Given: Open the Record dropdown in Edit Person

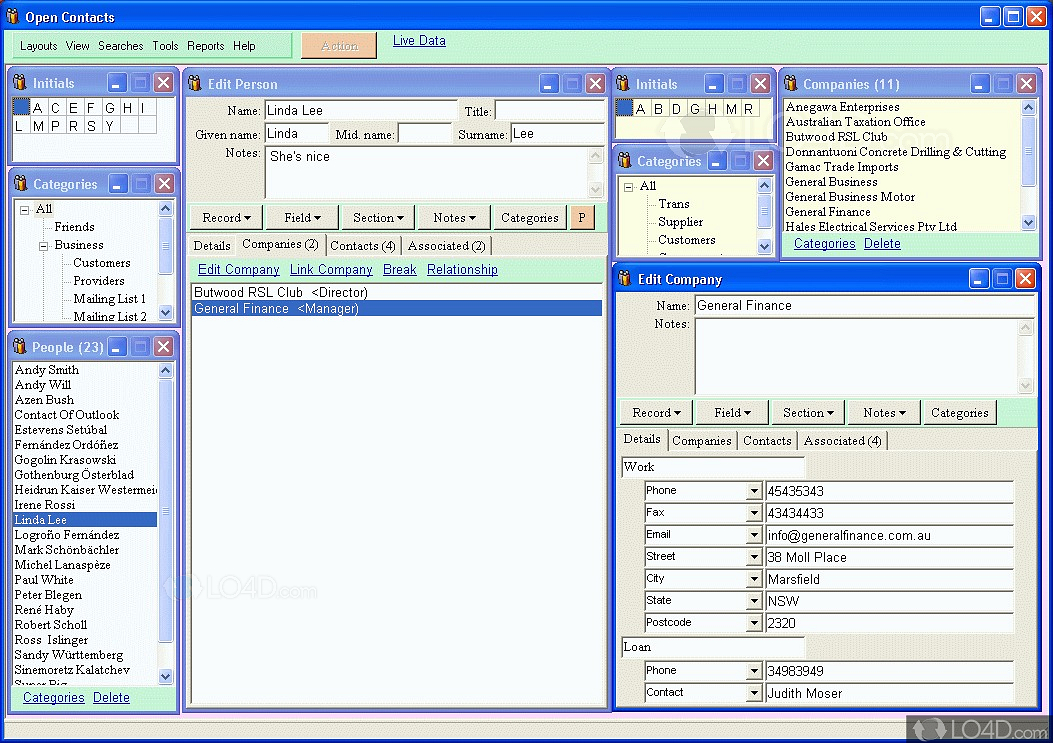Looking at the screenshot, I should 225,217.
